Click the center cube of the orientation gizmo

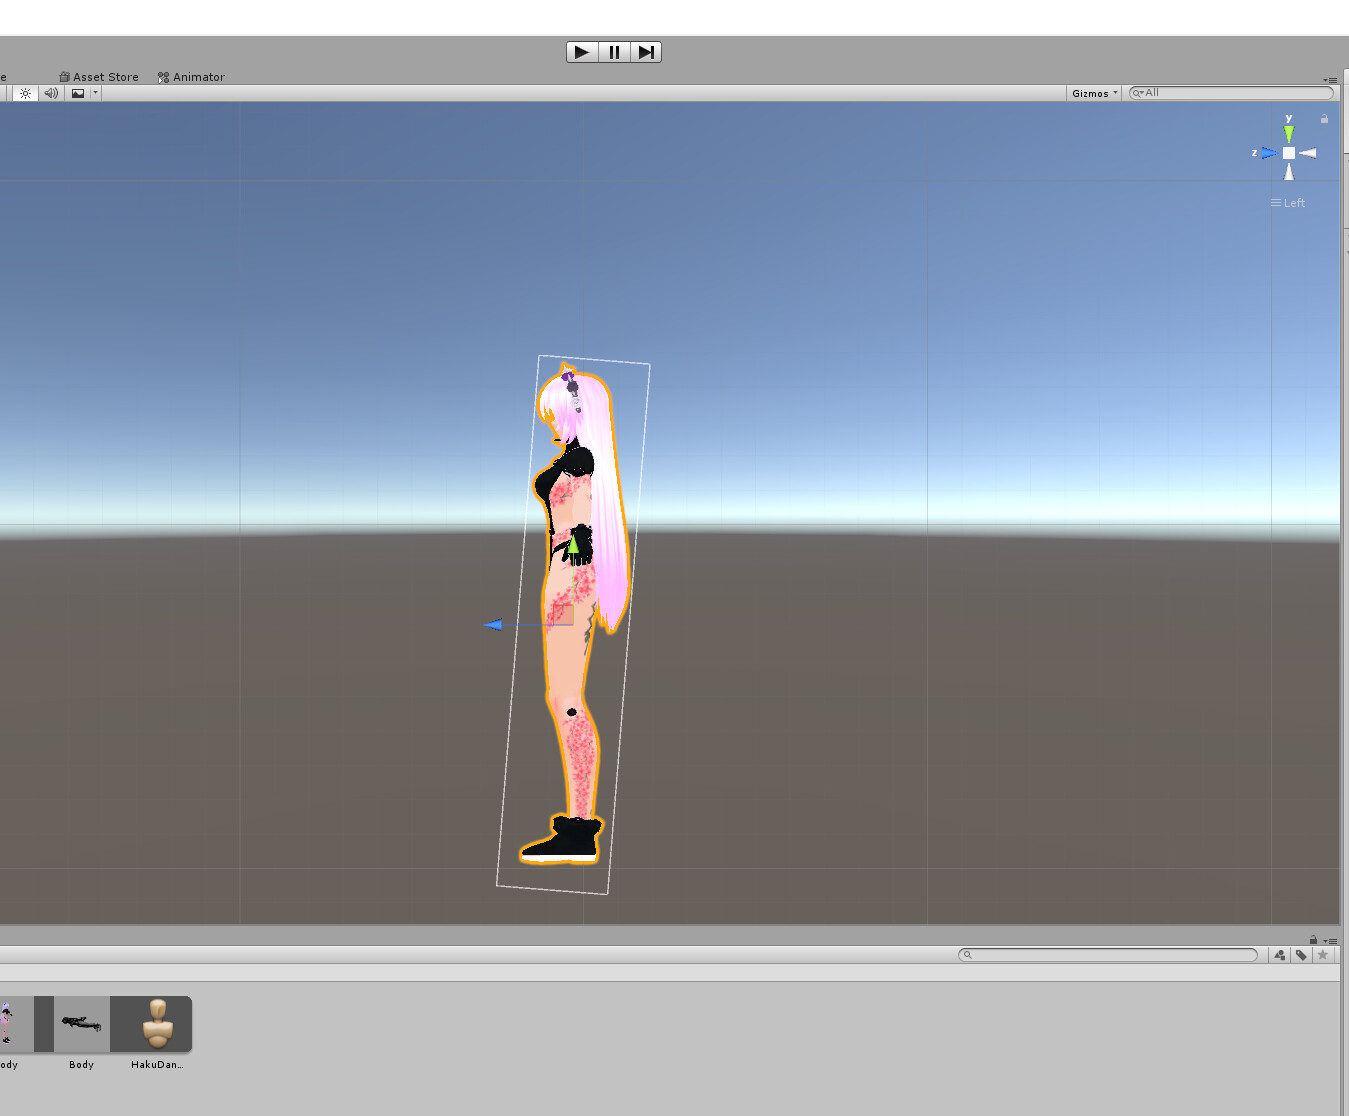click(x=1289, y=152)
